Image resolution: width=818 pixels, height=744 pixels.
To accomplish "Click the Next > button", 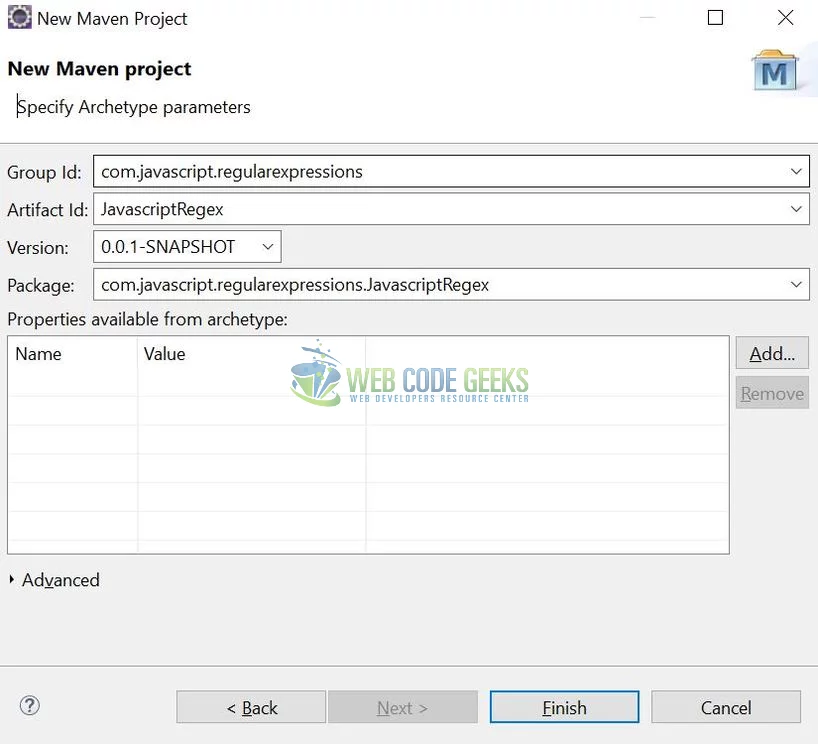I will [x=402, y=707].
